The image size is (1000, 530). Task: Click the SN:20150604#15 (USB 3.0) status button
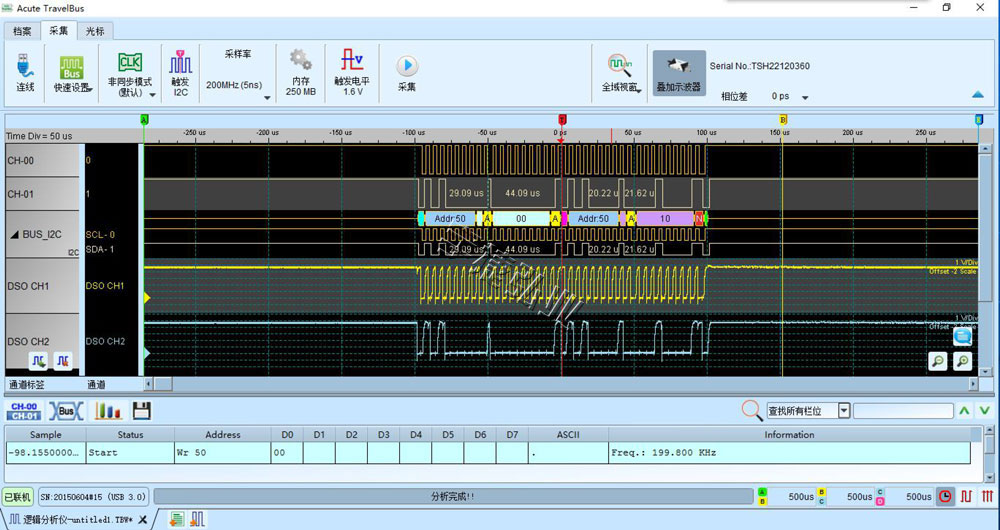(x=93, y=496)
